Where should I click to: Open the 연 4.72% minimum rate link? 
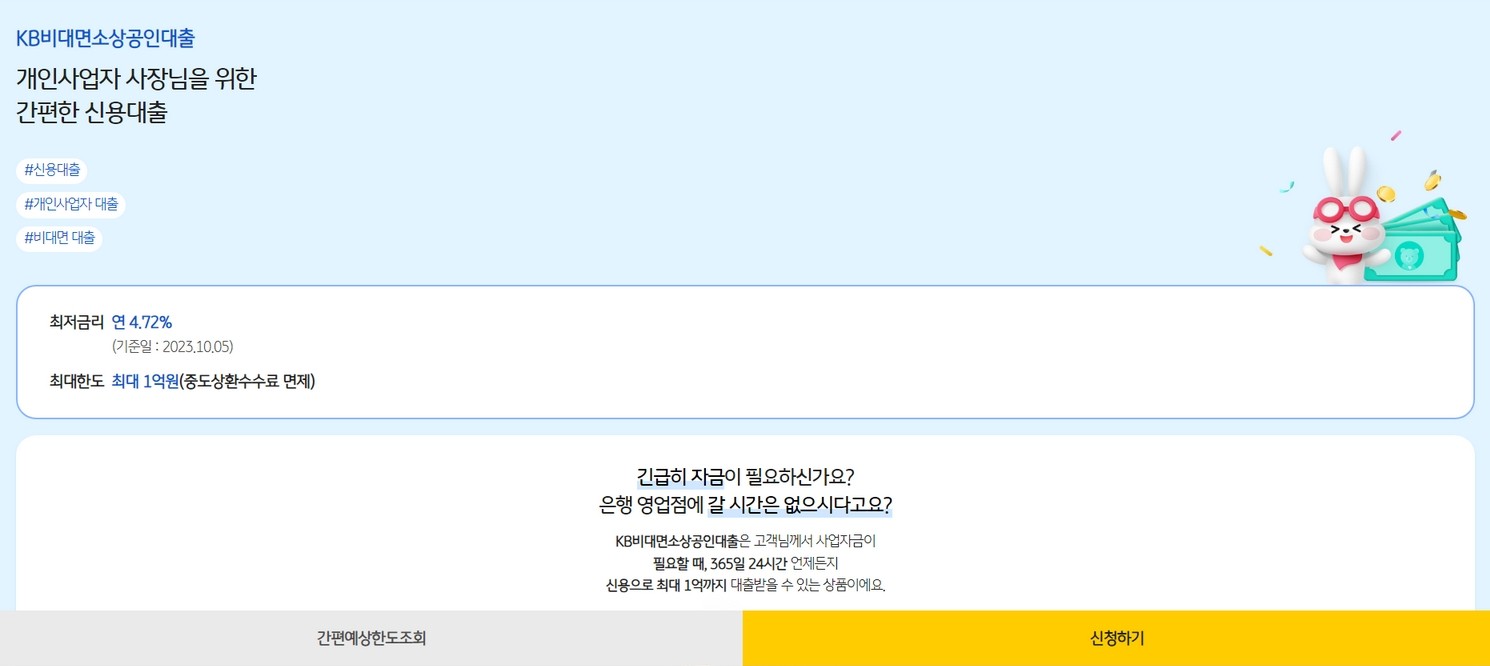coord(144,322)
